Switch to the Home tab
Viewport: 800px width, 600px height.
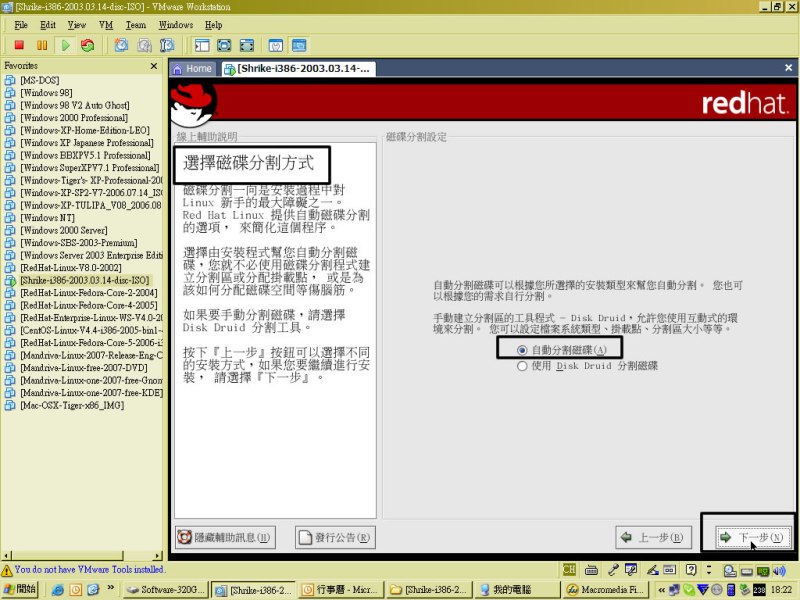(x=193, y=68)
